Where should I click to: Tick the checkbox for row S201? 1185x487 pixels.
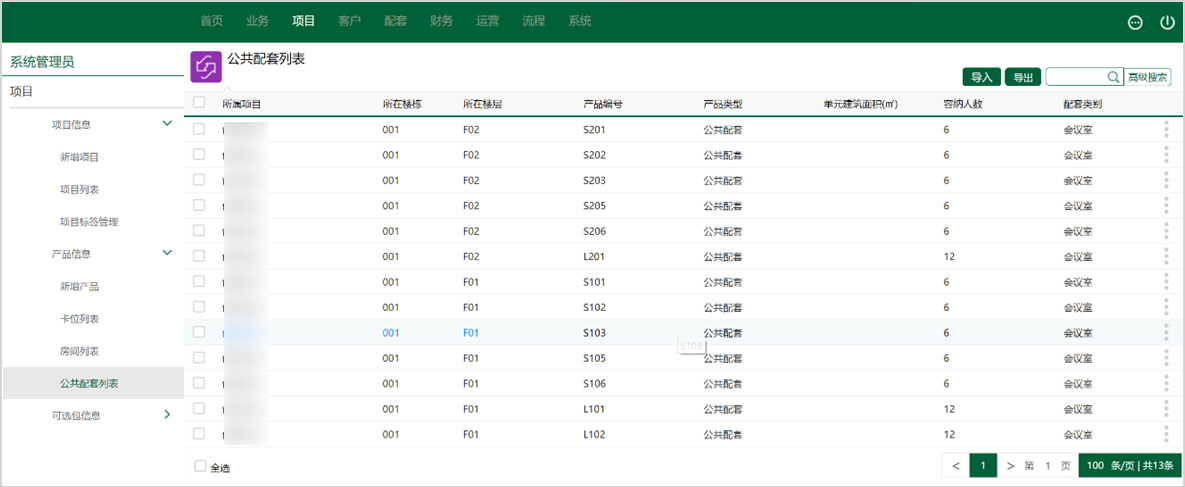tap(199, 129)
